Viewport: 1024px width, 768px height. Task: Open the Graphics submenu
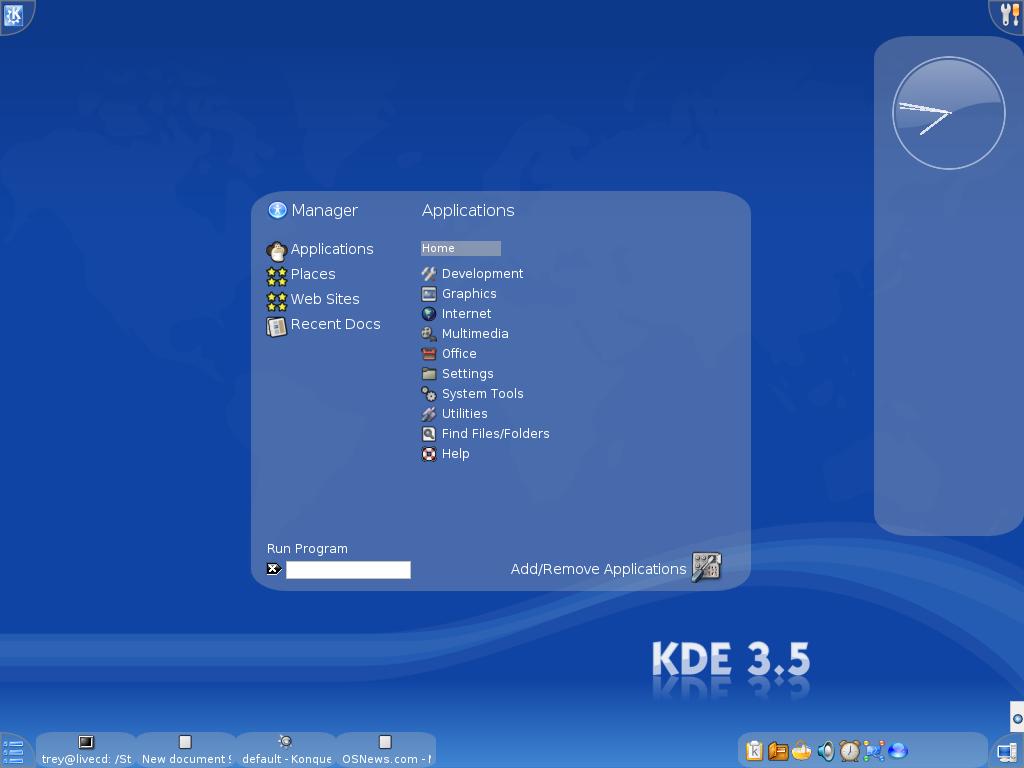coord(469,294)
